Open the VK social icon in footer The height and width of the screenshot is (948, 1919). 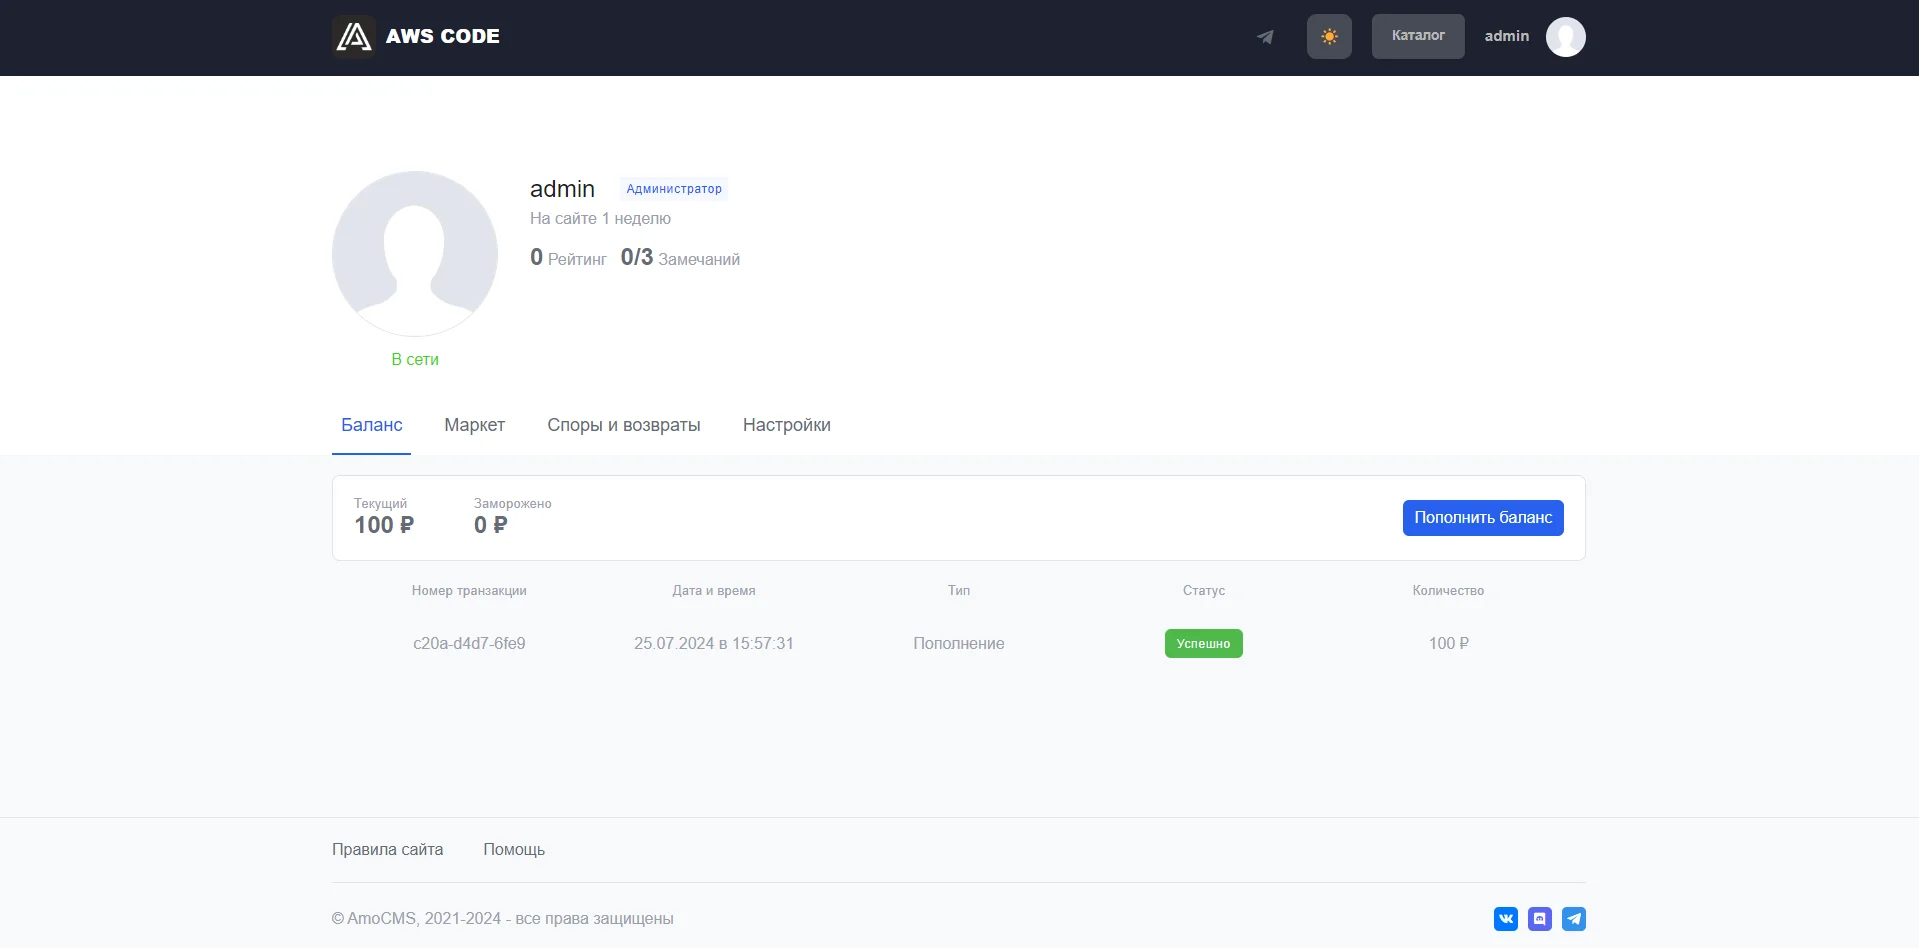[1506, 919]
